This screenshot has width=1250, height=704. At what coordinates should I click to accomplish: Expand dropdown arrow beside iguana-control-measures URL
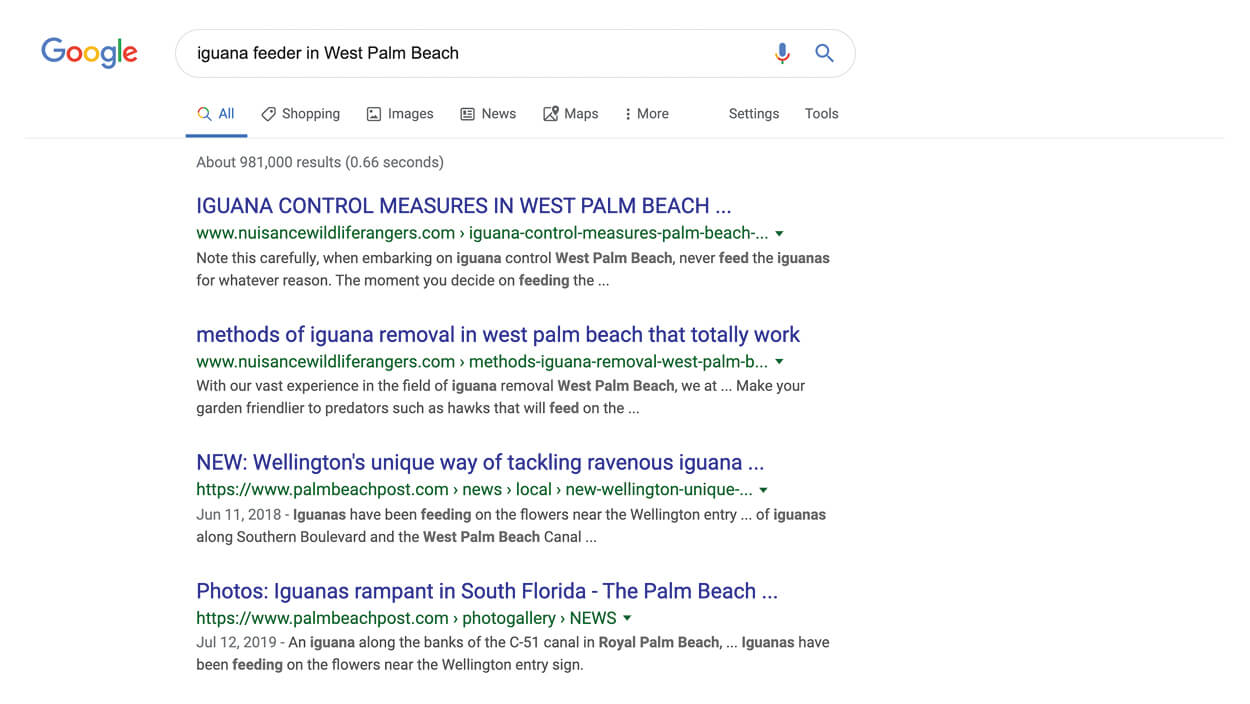(x=779, y=234)
